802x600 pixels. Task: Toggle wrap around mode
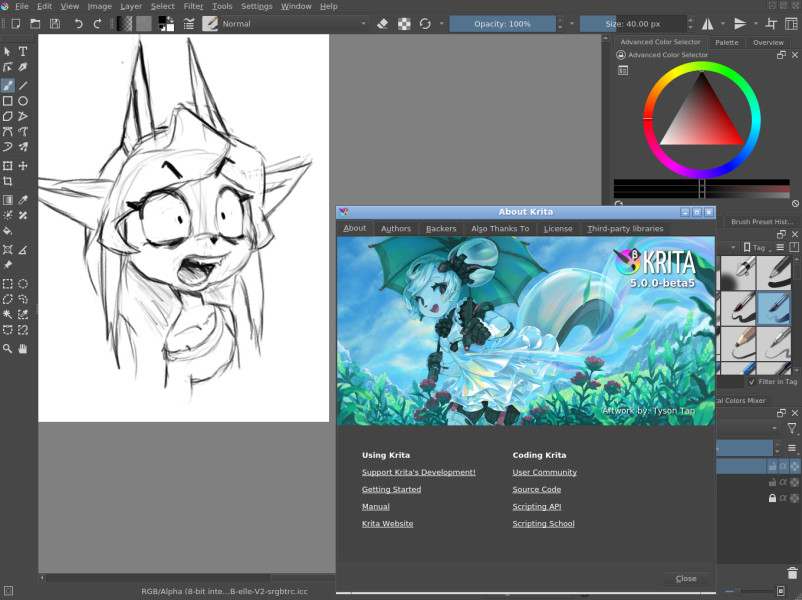[771, 24]
